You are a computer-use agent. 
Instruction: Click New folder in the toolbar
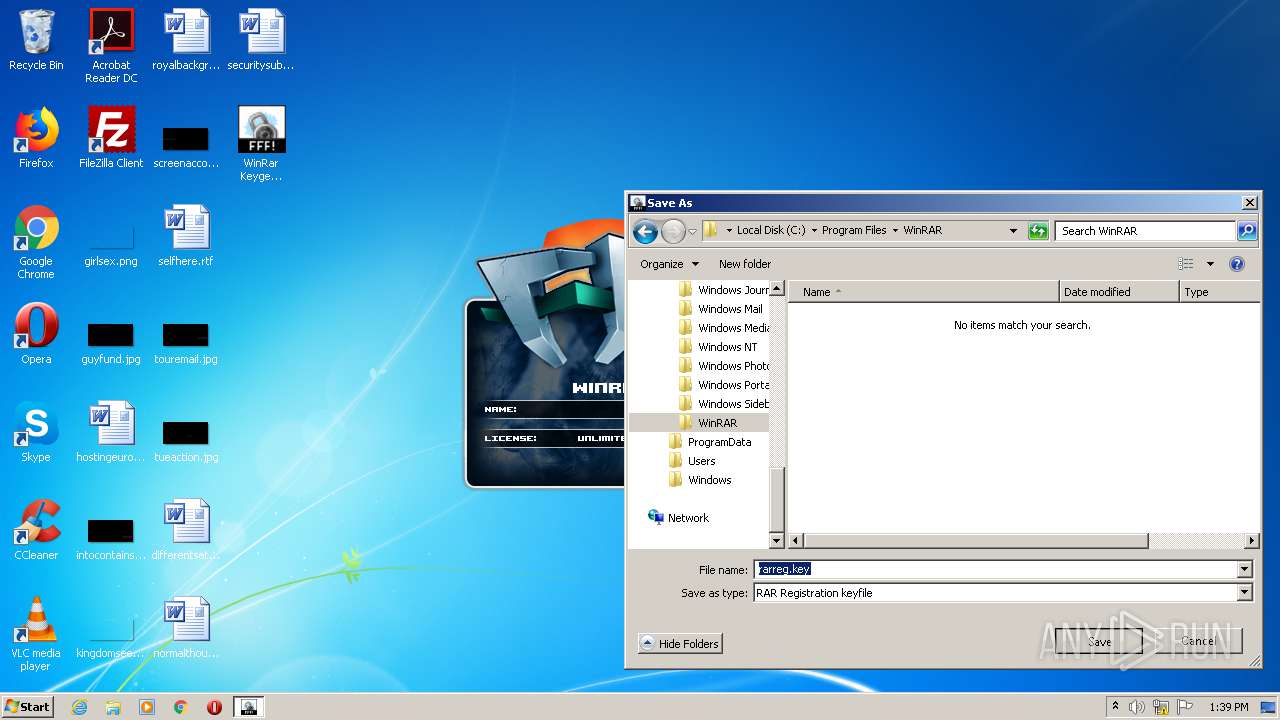click(x=745, y=264)
